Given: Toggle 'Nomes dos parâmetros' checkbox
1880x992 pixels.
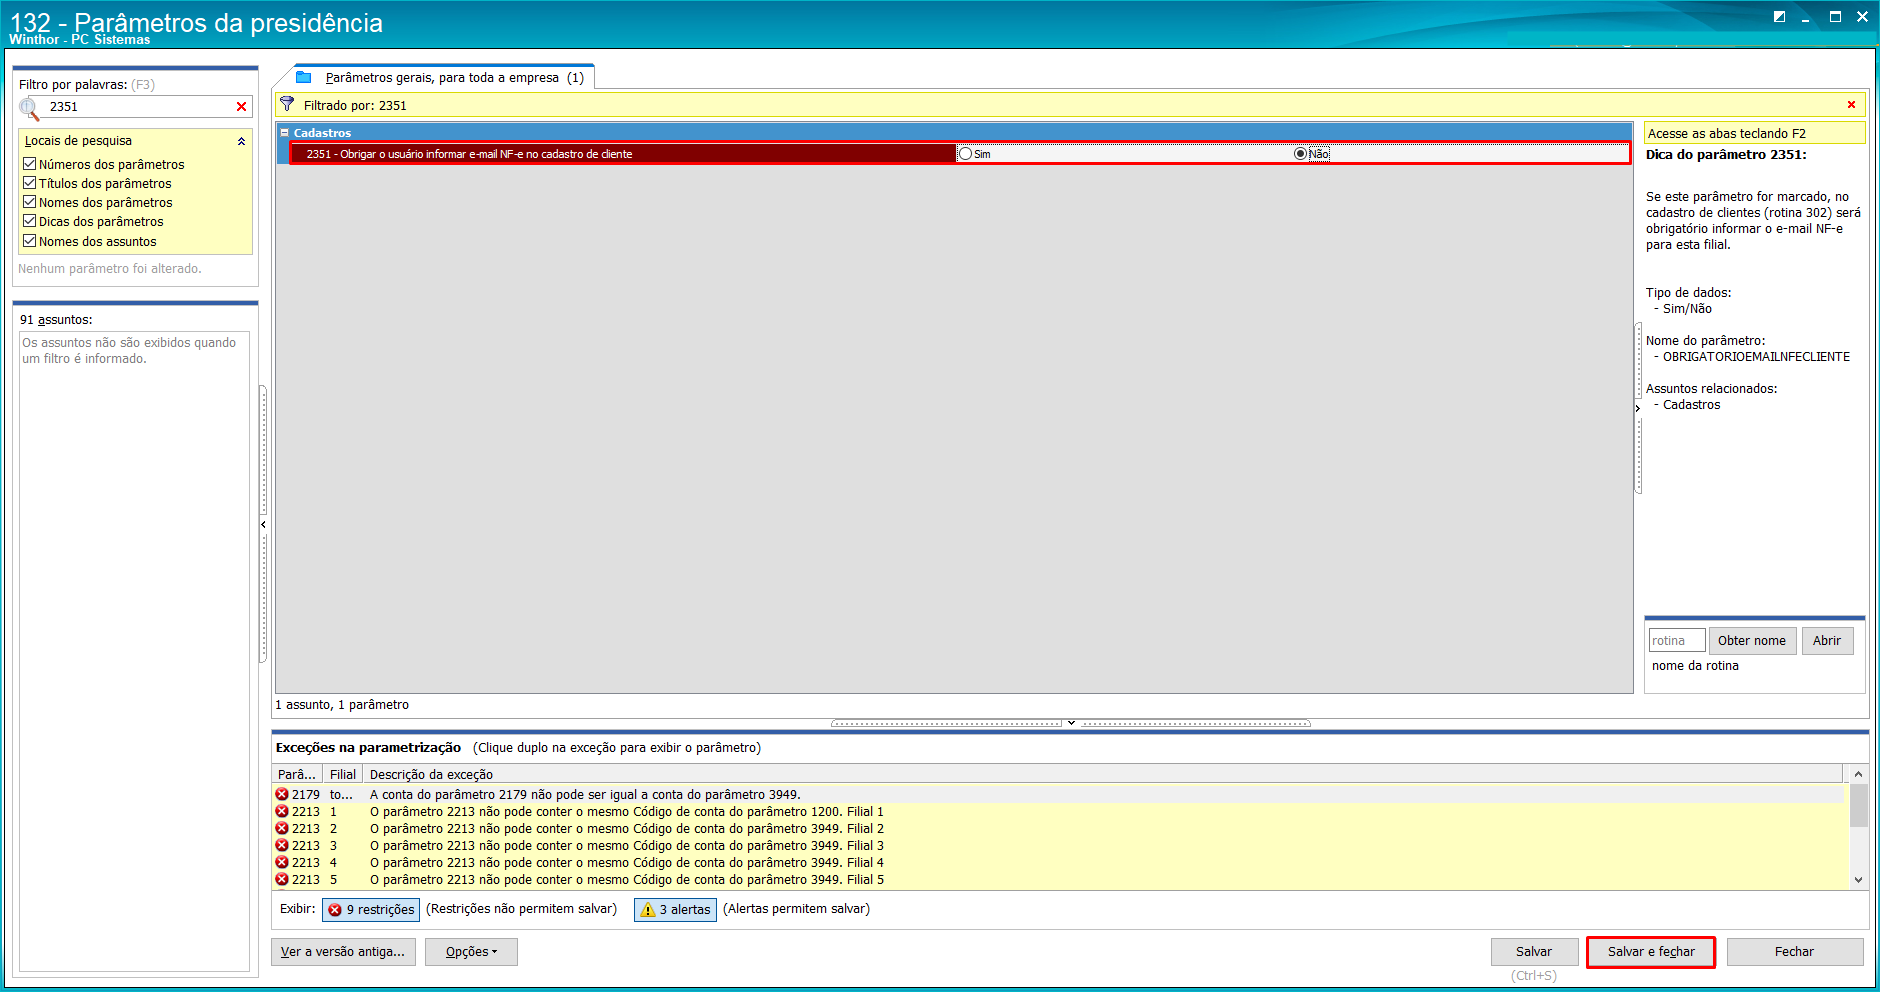Looking at the screenshot, I should 30,202.
